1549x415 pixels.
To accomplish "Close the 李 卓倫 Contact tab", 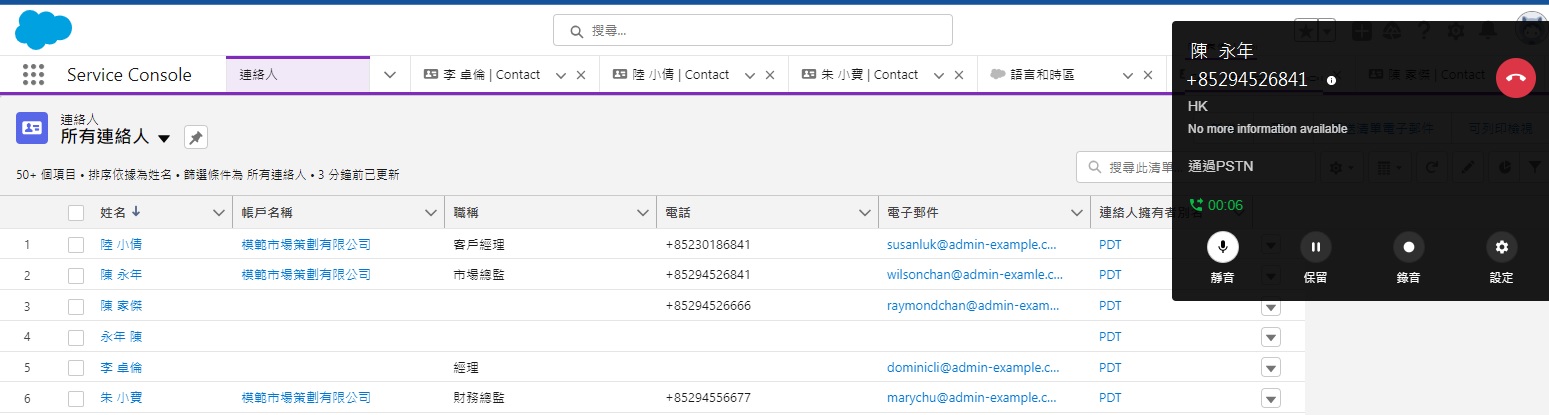I will click(x=581, y=75).
